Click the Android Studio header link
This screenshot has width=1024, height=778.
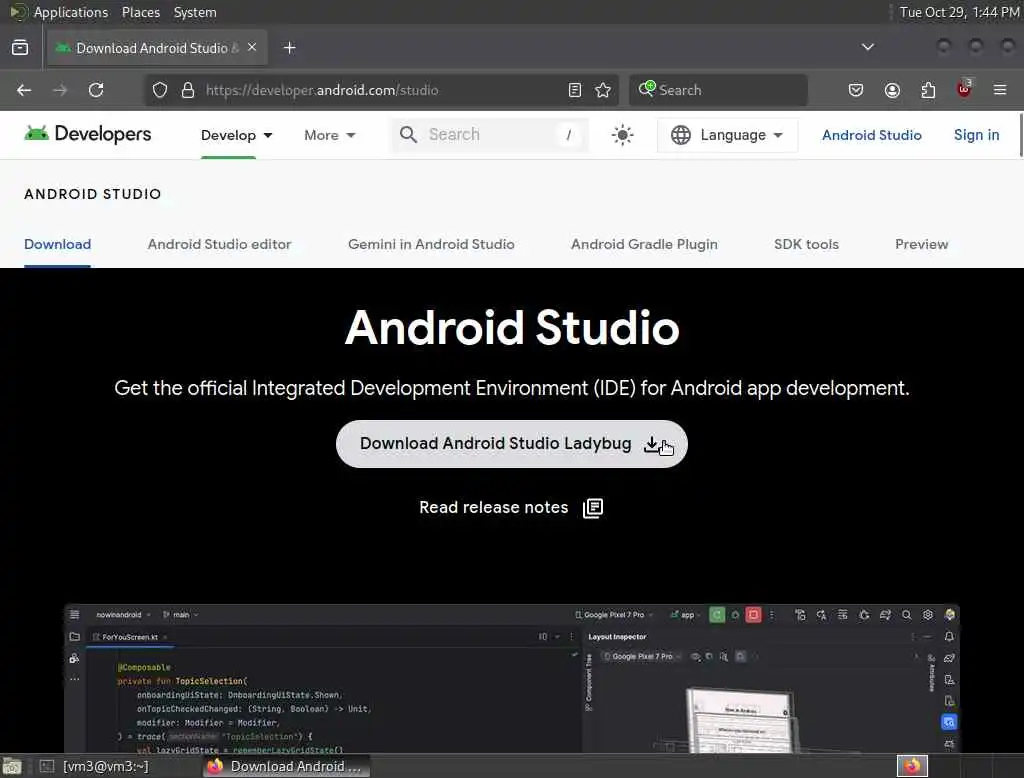872,135
